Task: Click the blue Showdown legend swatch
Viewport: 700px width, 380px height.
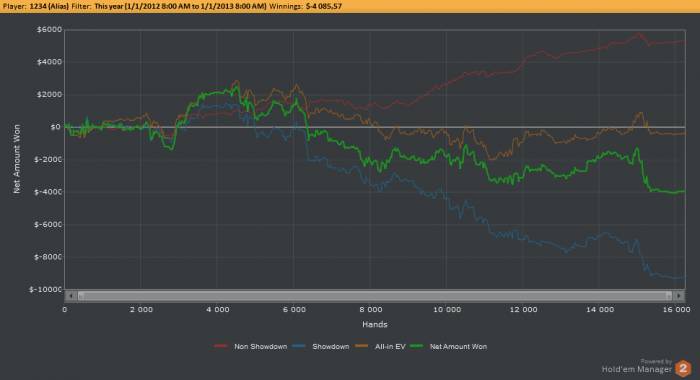Action: coord(299,346)
